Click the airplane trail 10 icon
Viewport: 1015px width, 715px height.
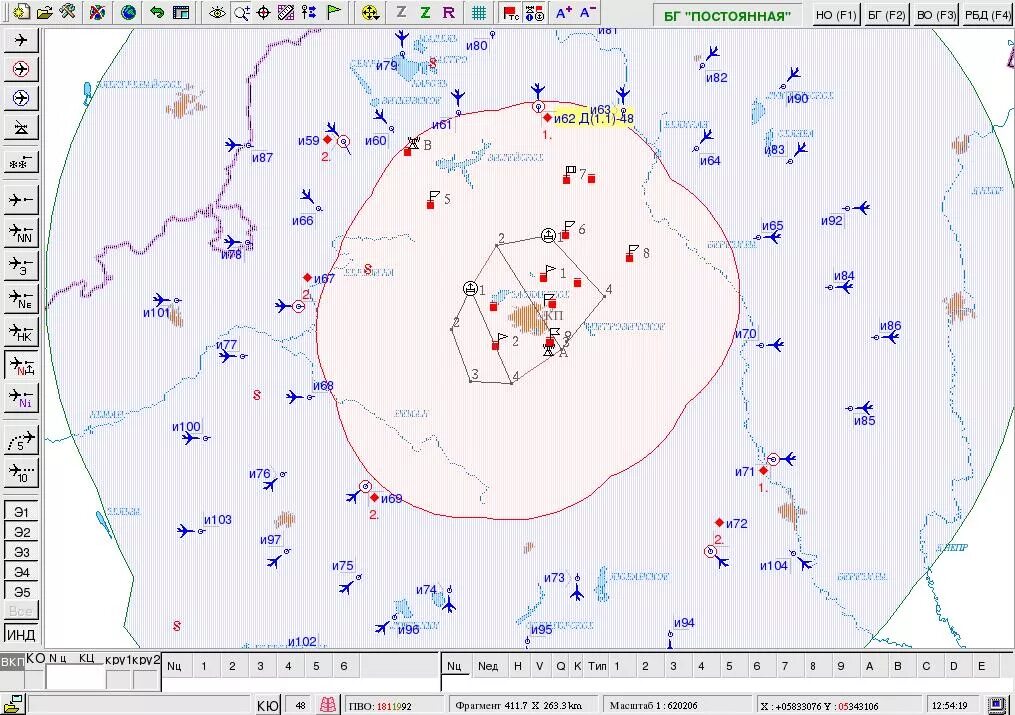tap(21, 472)
